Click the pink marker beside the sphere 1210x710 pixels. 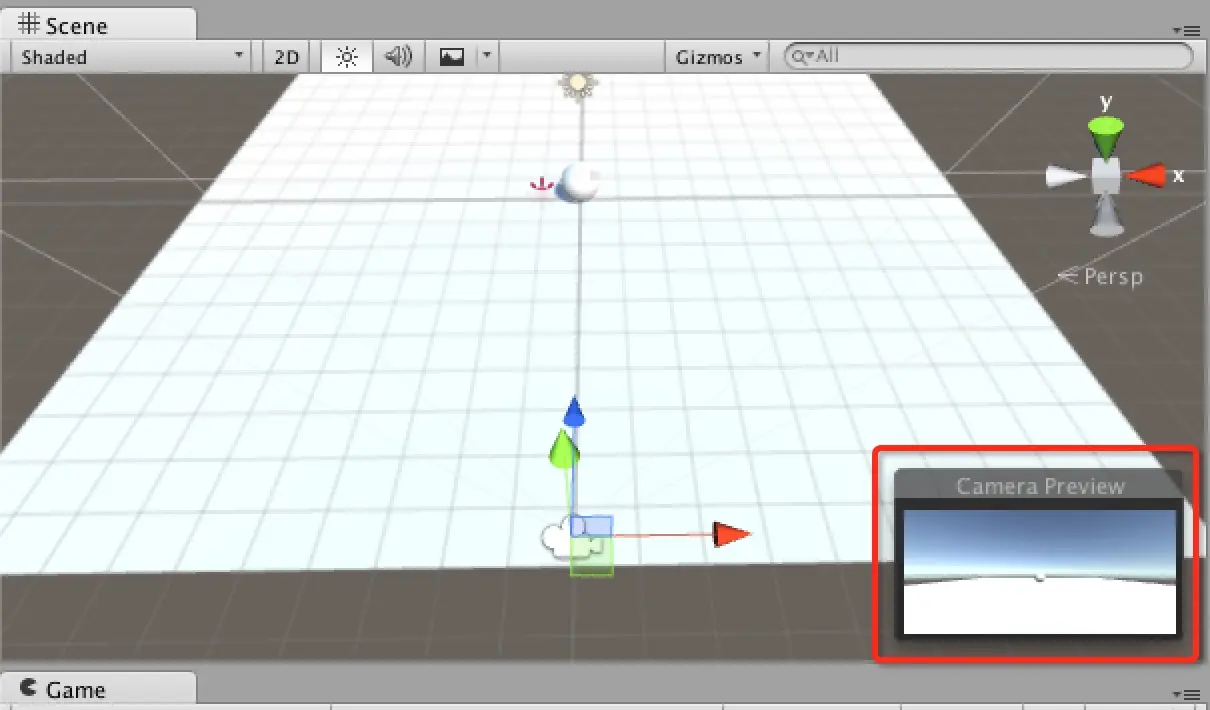pos(541,185)
